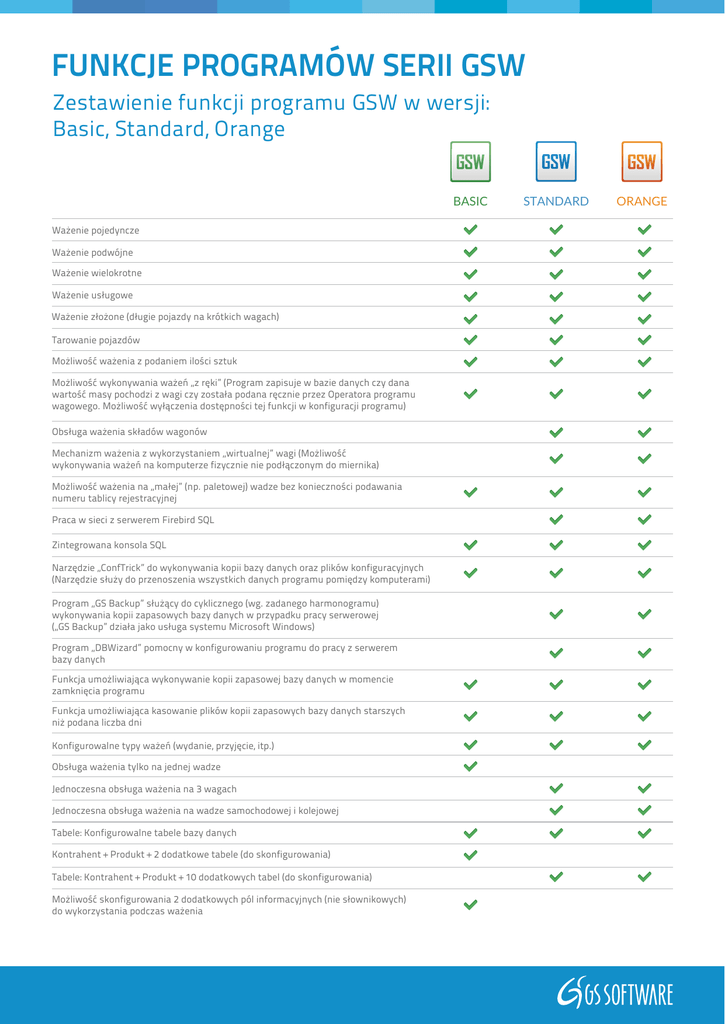This screenshot has width=725, height=1024.
Task: Click Standard checkmark for Praca w sieci z serwerem Firebird SQL
Action: point(557,519)
